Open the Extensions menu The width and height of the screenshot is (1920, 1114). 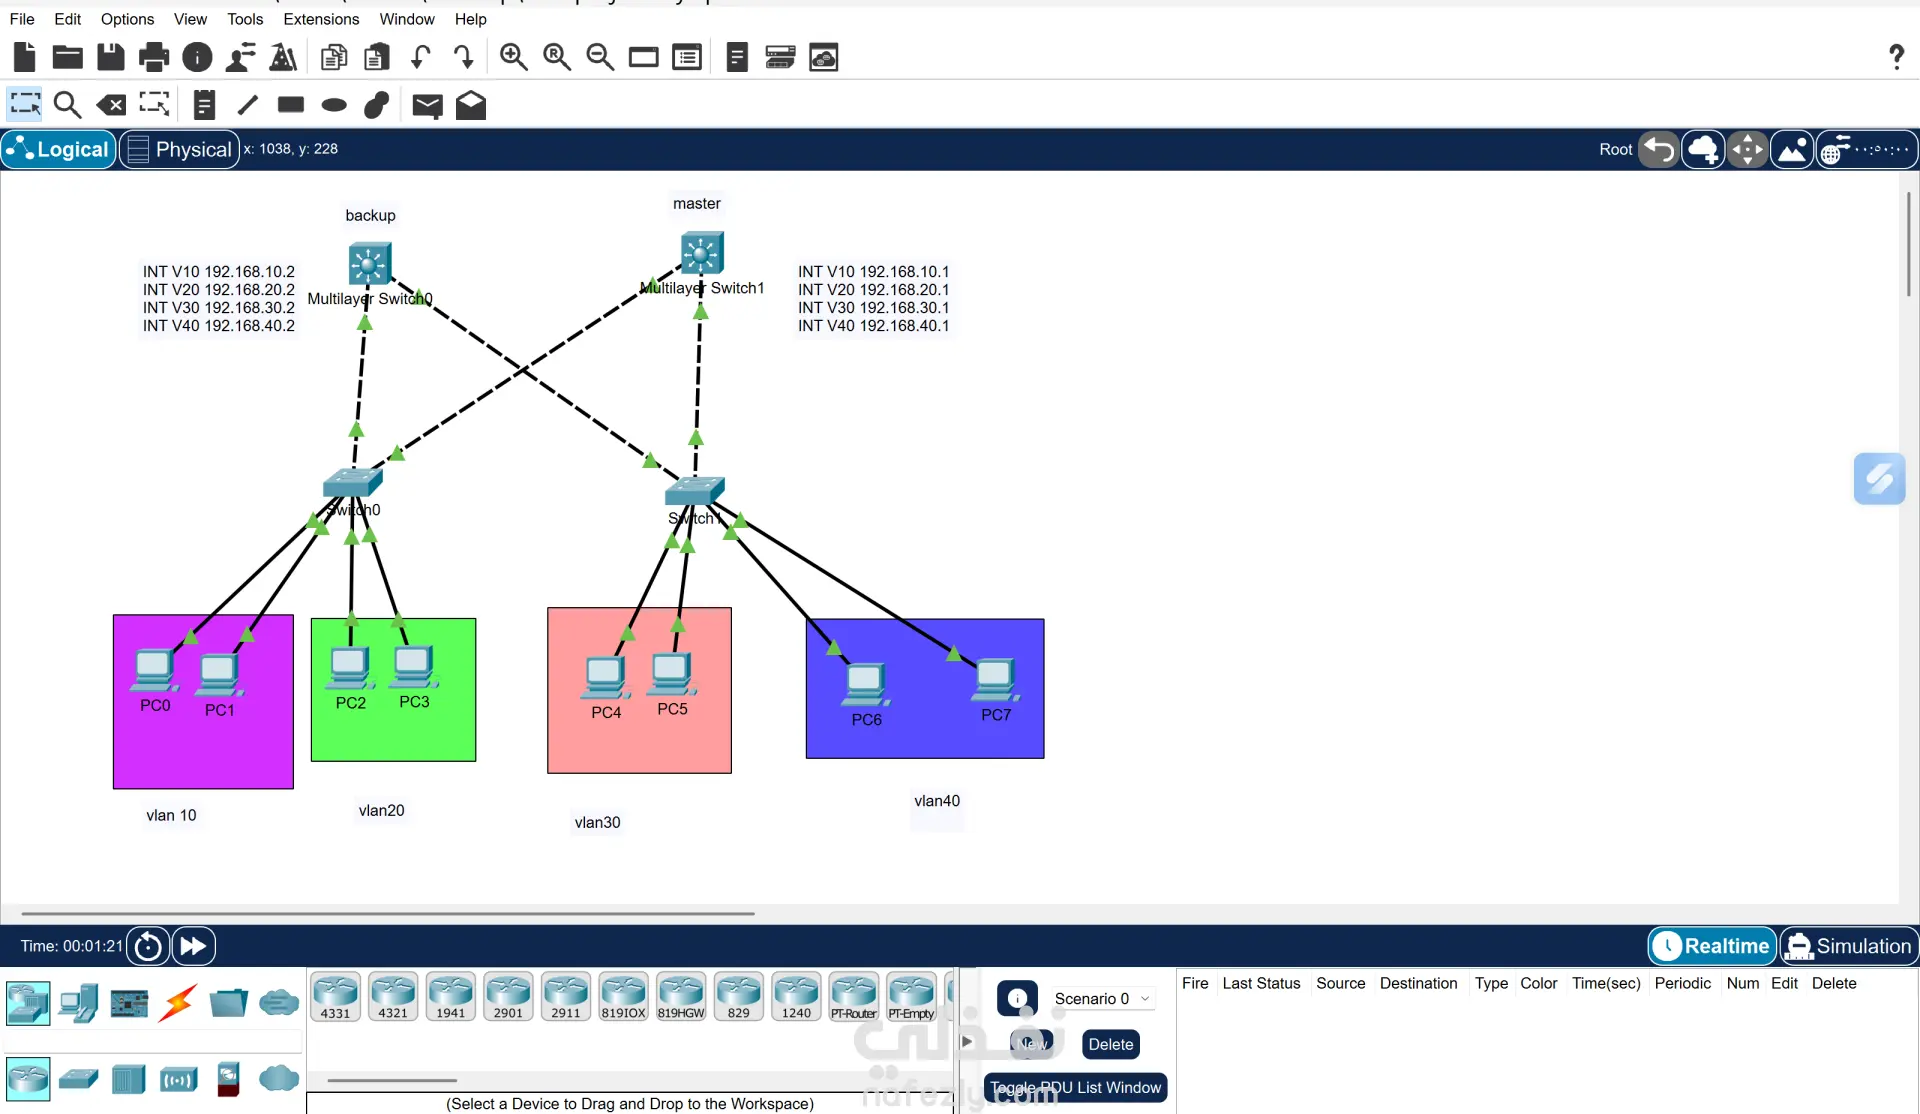click(321, 19)
